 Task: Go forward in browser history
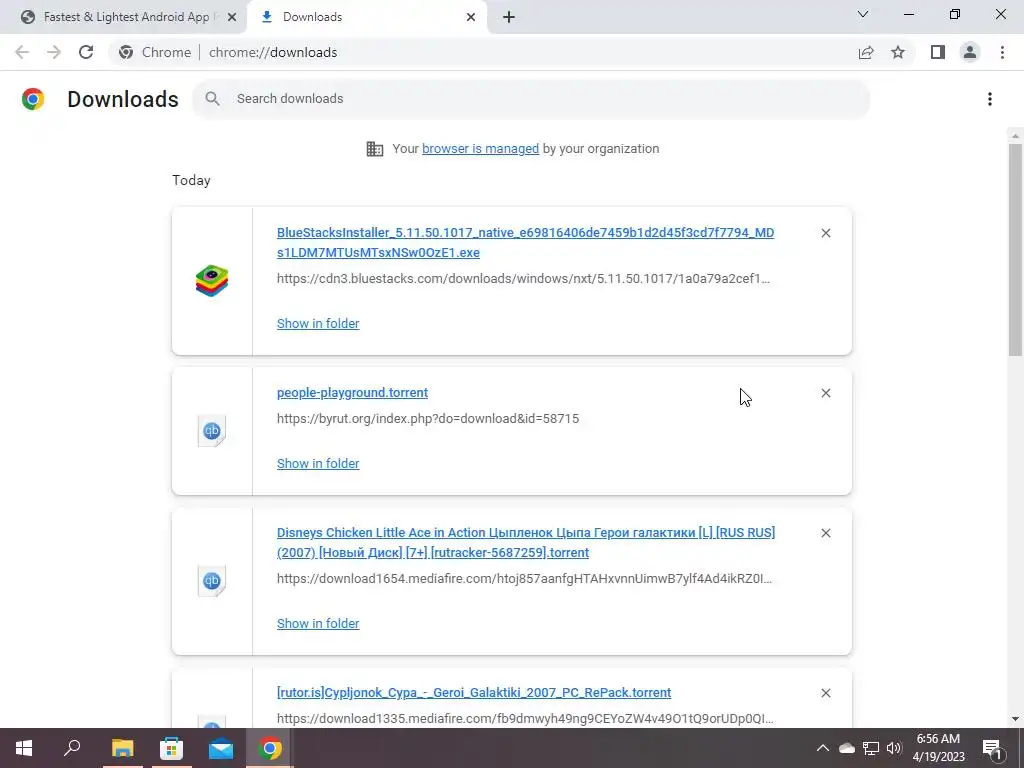[54, 52]
